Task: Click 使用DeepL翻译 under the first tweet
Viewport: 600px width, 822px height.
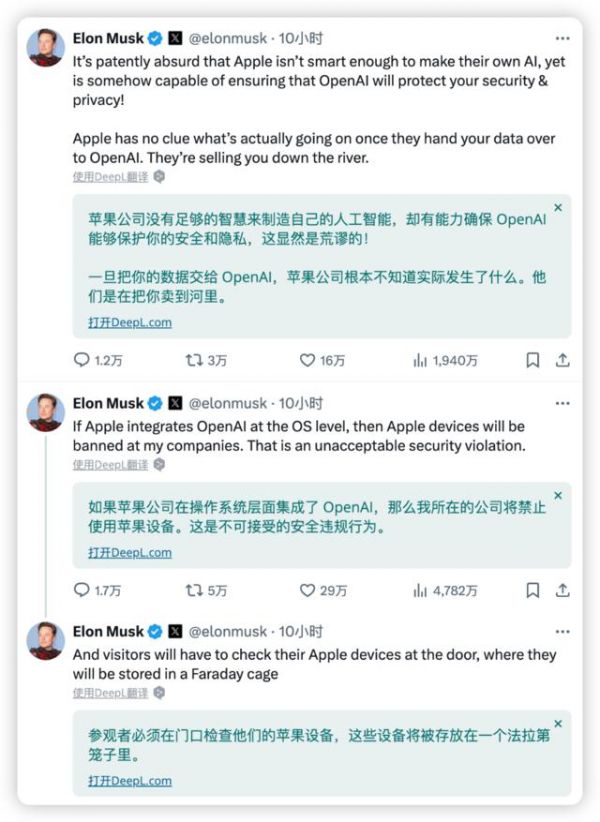Action: (110, 176)
